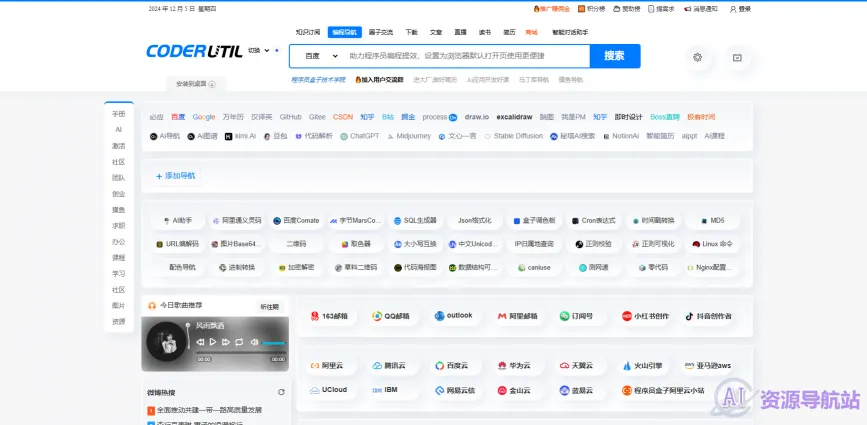
Task: Open the 阿里云 shortcut
Action: (x=328, y=365)
